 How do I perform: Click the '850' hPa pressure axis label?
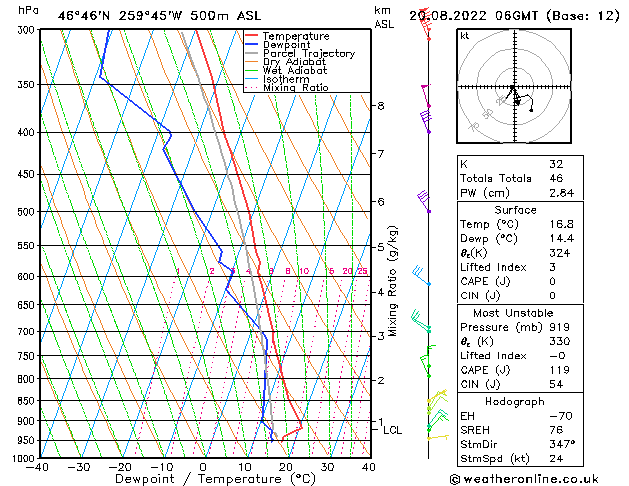[28, 401]
